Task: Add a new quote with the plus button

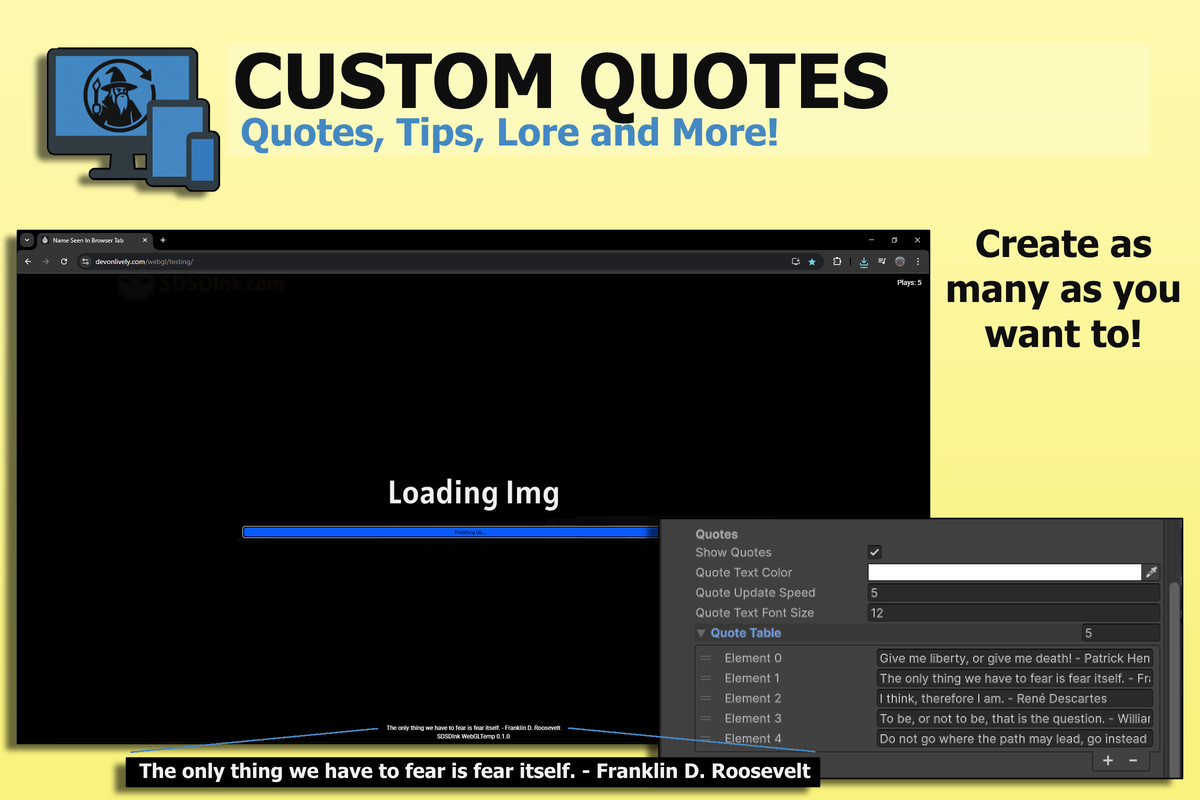Action: (x=1107, y=760)
